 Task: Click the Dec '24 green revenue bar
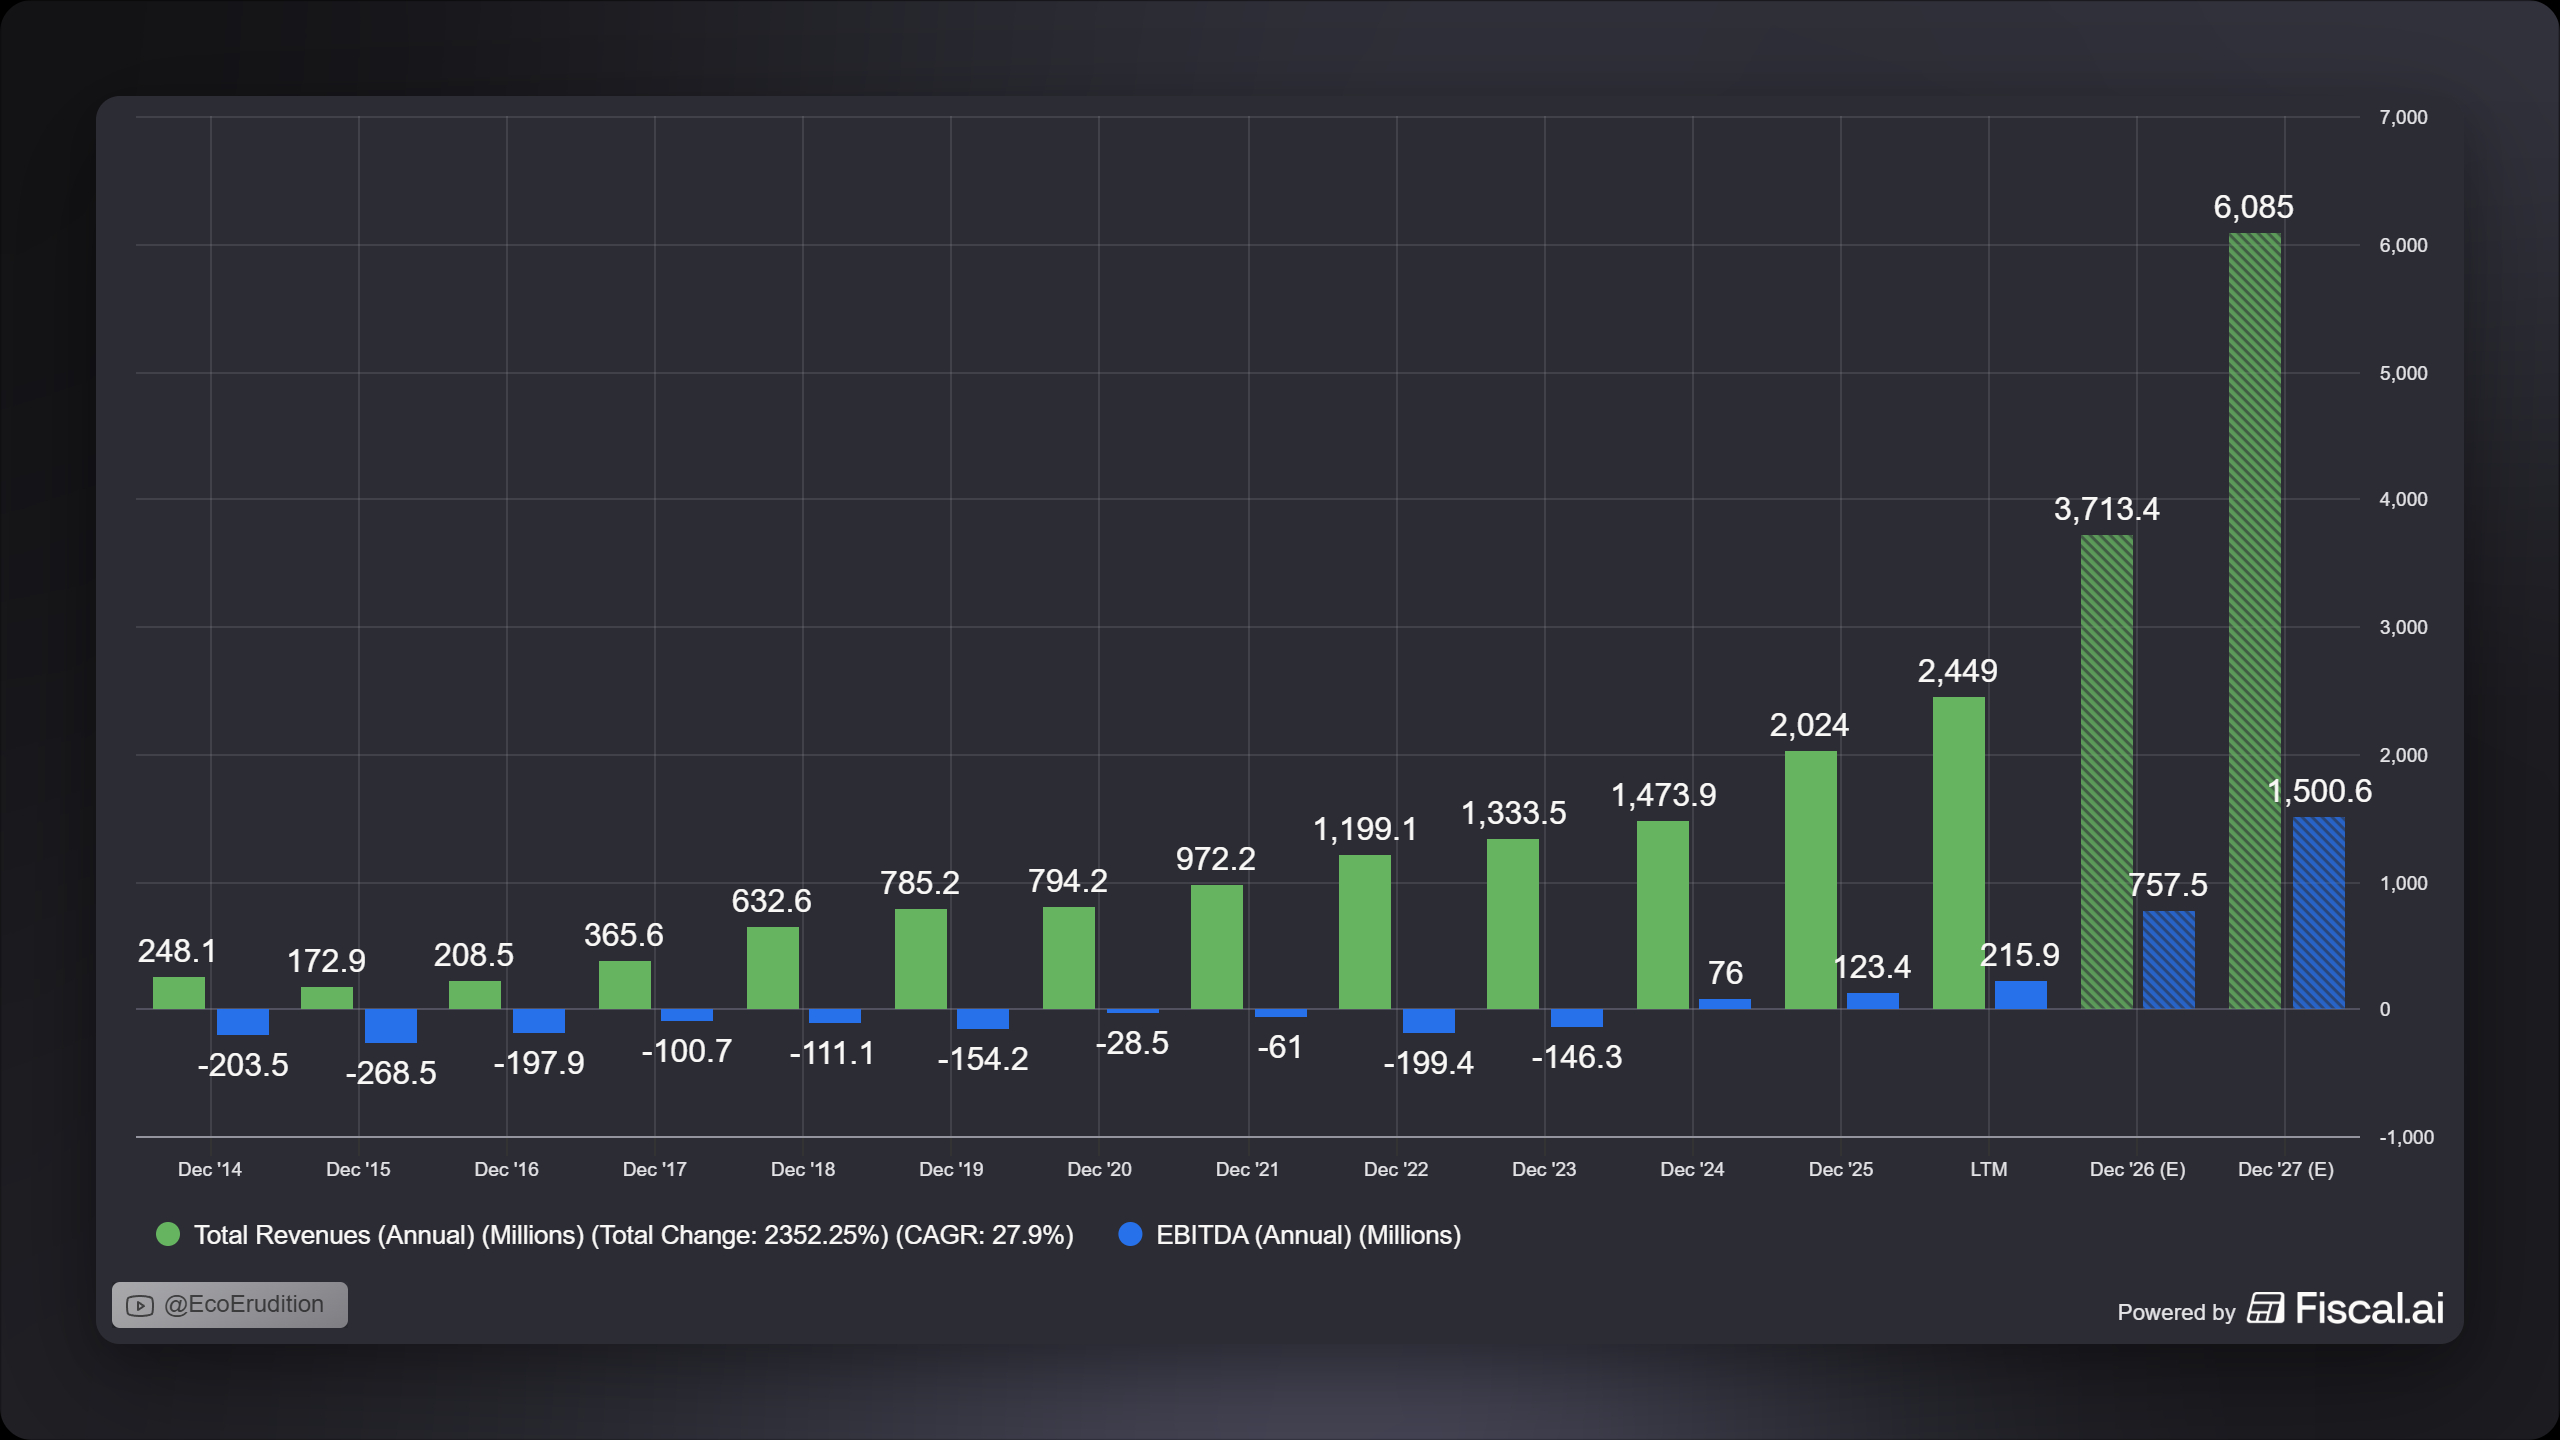(x=1663, y=915)
